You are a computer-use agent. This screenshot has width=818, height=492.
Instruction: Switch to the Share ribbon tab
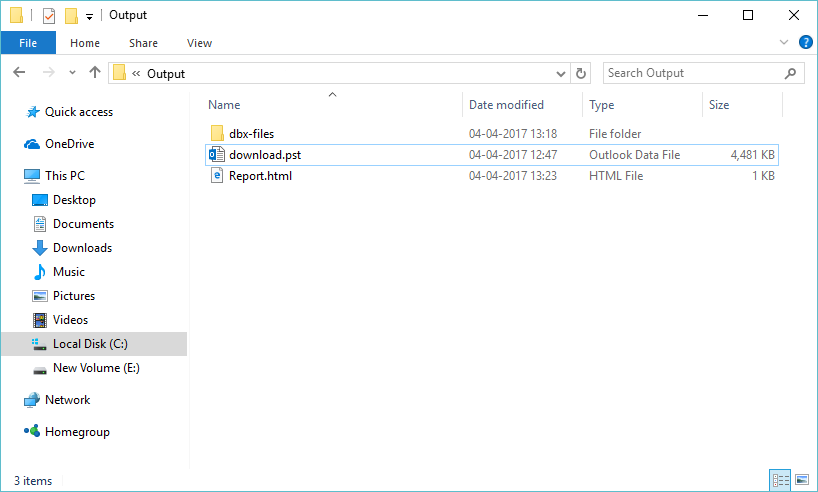click(143, 43)
